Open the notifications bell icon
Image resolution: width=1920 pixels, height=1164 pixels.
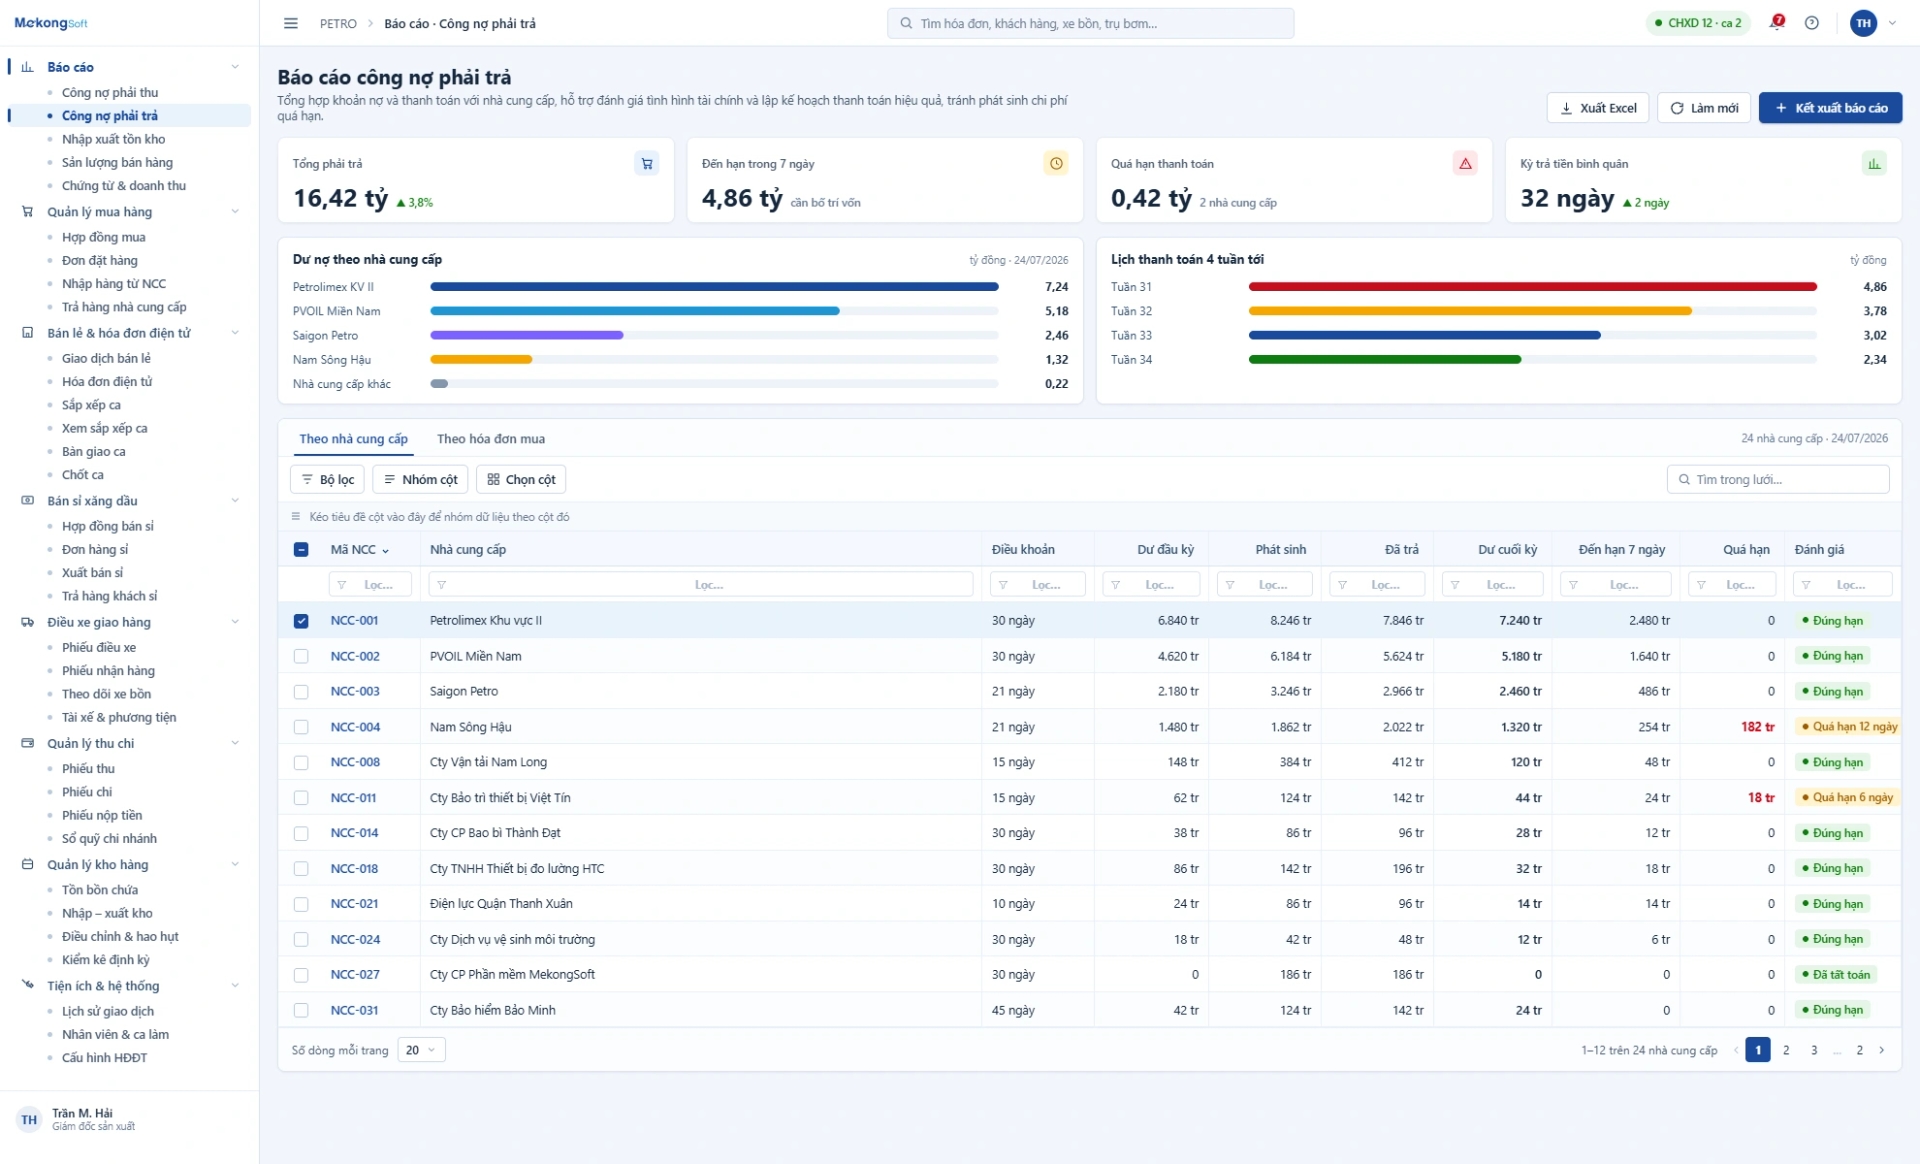pyautogui.click(x=1776, y=23)
